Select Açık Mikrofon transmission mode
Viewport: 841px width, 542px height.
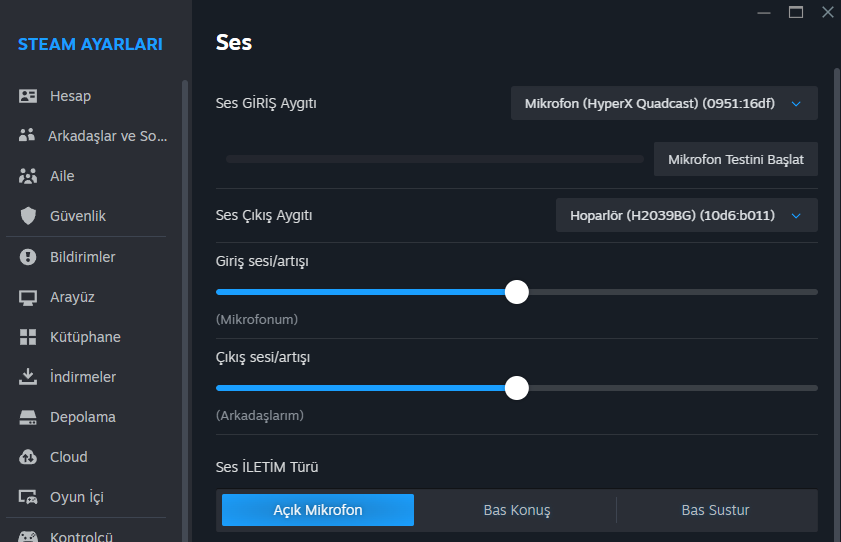pos(318,510)
